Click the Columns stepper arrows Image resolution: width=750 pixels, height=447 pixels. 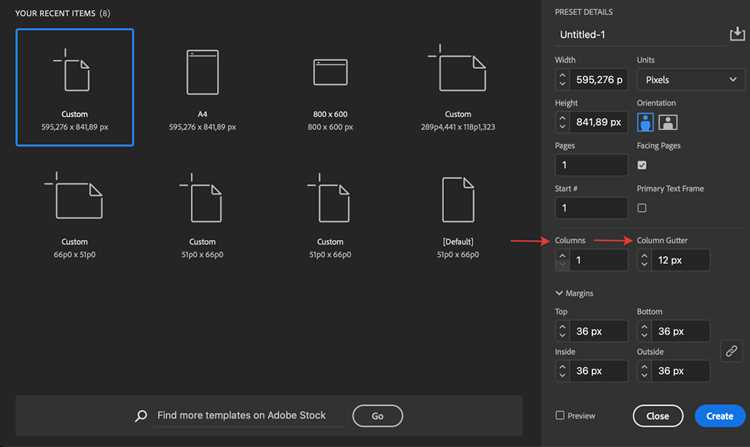click(x=562, y=260)
